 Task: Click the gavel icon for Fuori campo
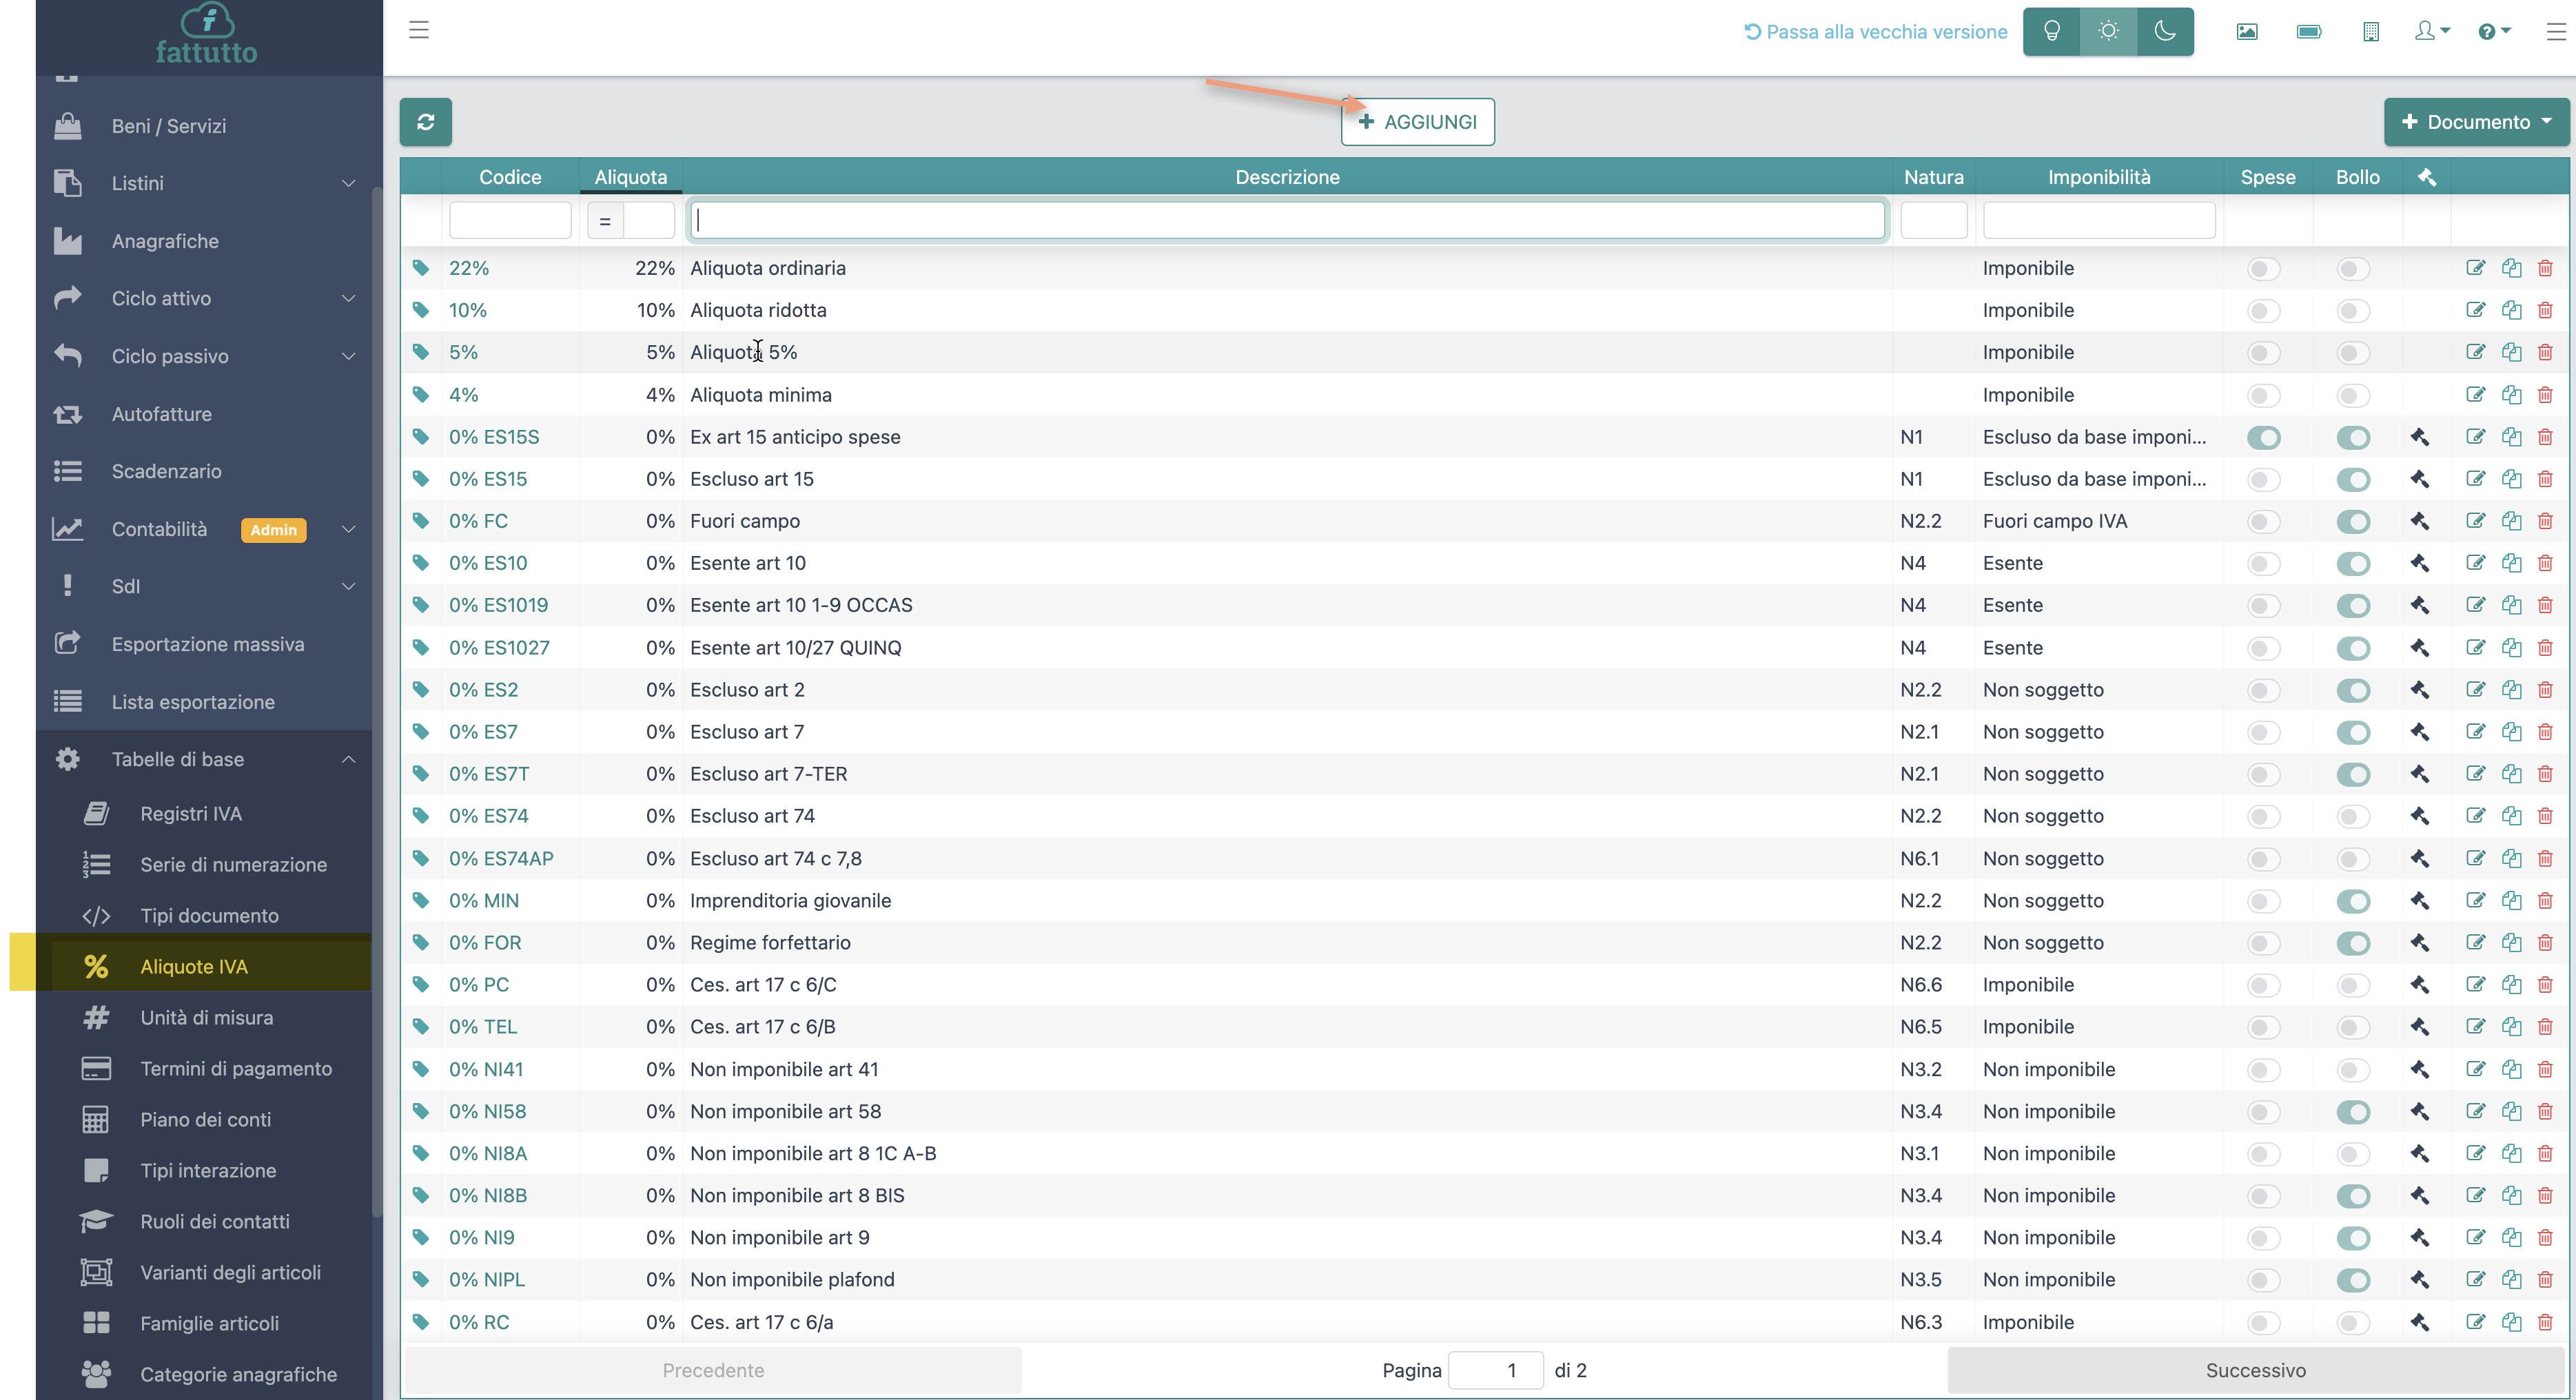tap(2419, 521)
